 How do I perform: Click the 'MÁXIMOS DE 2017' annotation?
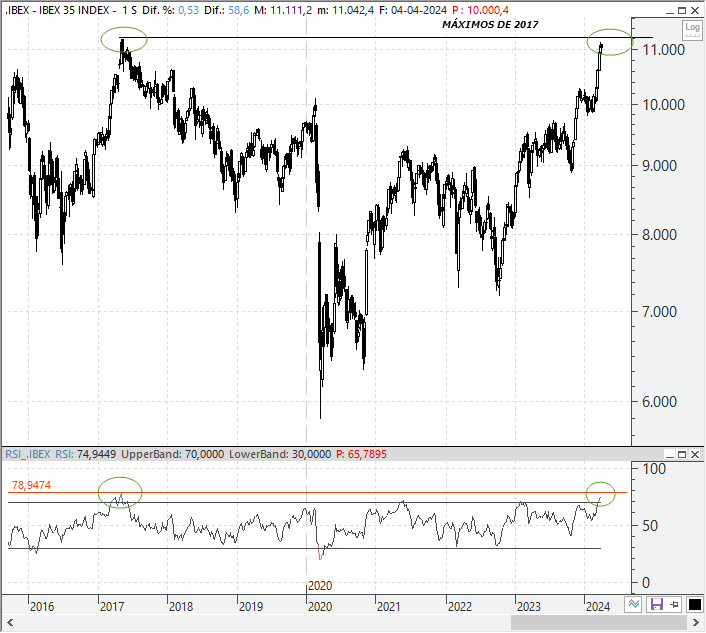tap(490, 25)
